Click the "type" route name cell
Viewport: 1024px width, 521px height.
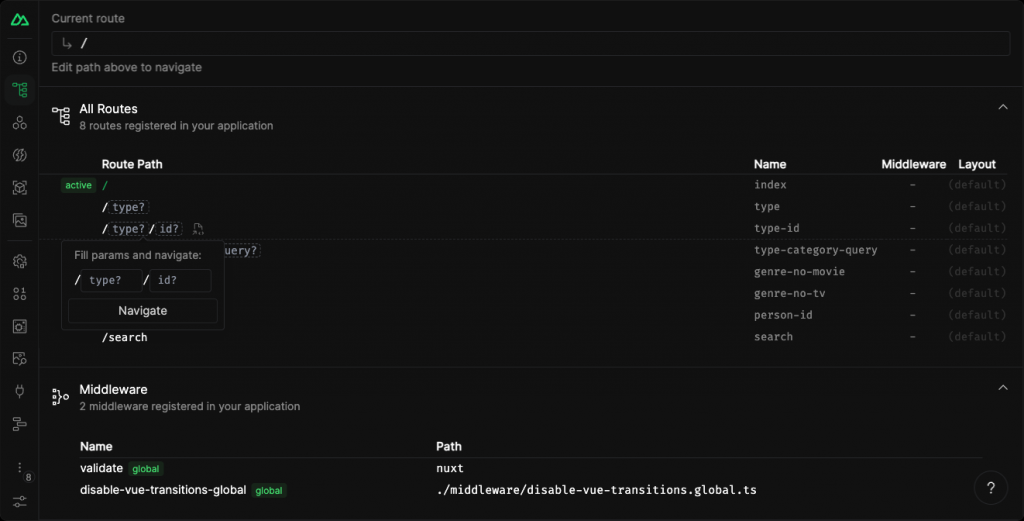click(x=767, y=206)
